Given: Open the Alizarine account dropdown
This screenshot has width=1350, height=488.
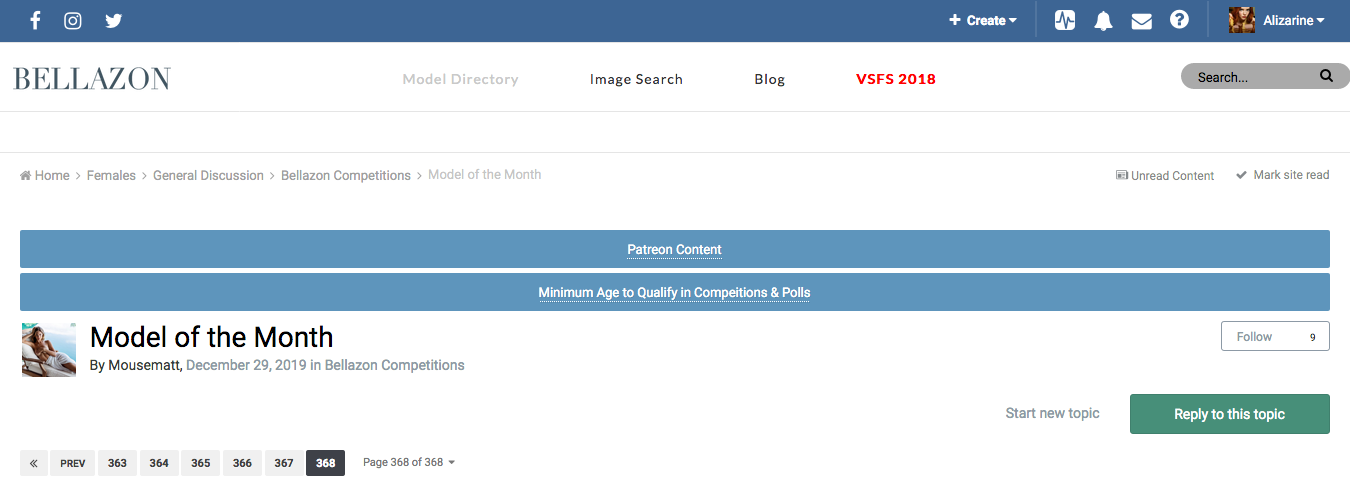Looking at the screenshot, I should click(x=1277, y=20).
